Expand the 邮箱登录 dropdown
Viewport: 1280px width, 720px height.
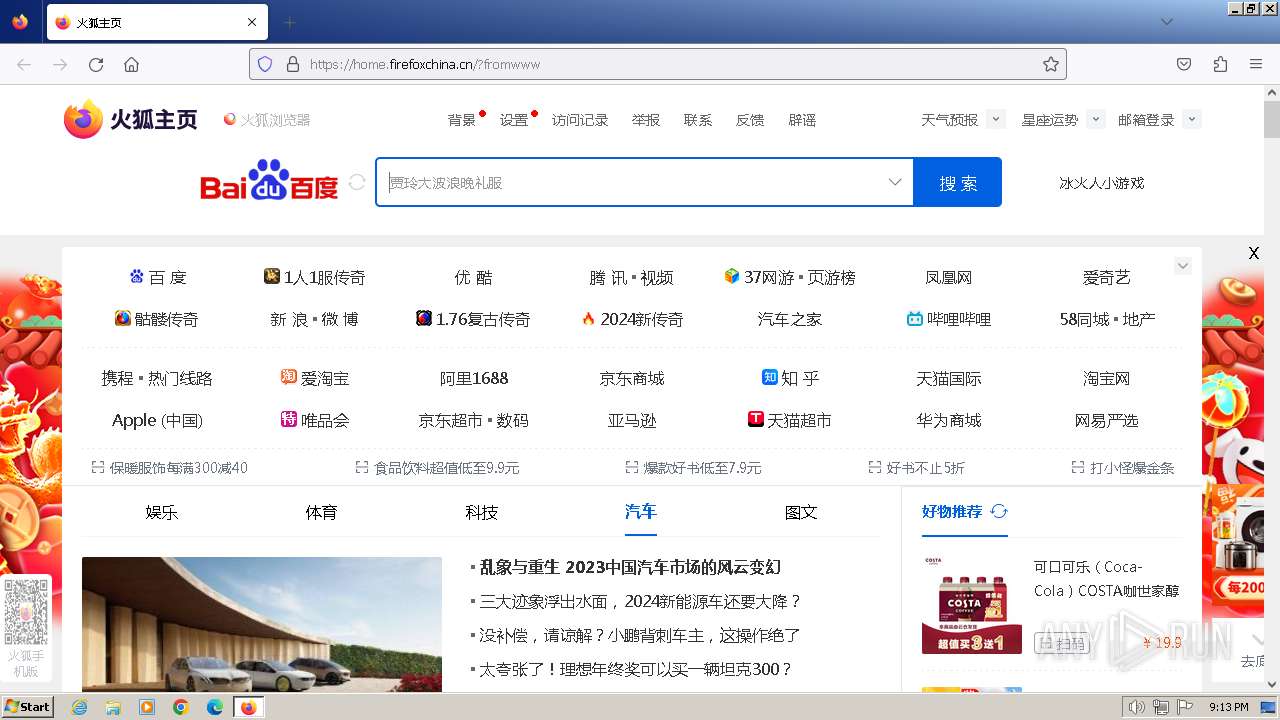[x=1191, y=119]
